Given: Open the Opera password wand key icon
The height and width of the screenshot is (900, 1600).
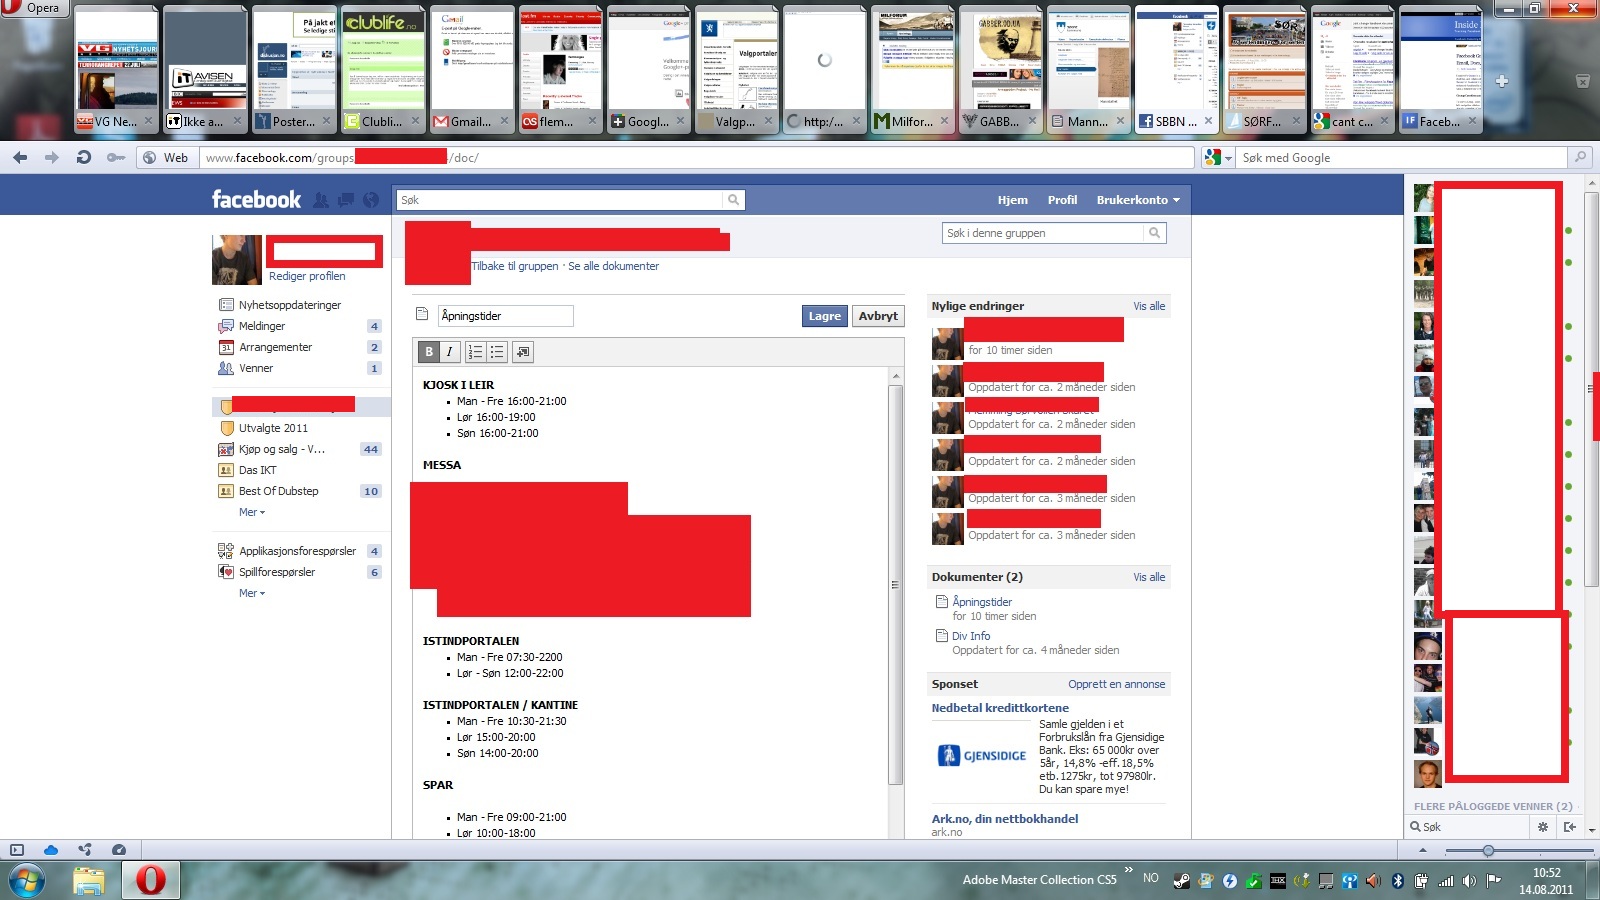Looking at the screenshot, I should (116, 157).
